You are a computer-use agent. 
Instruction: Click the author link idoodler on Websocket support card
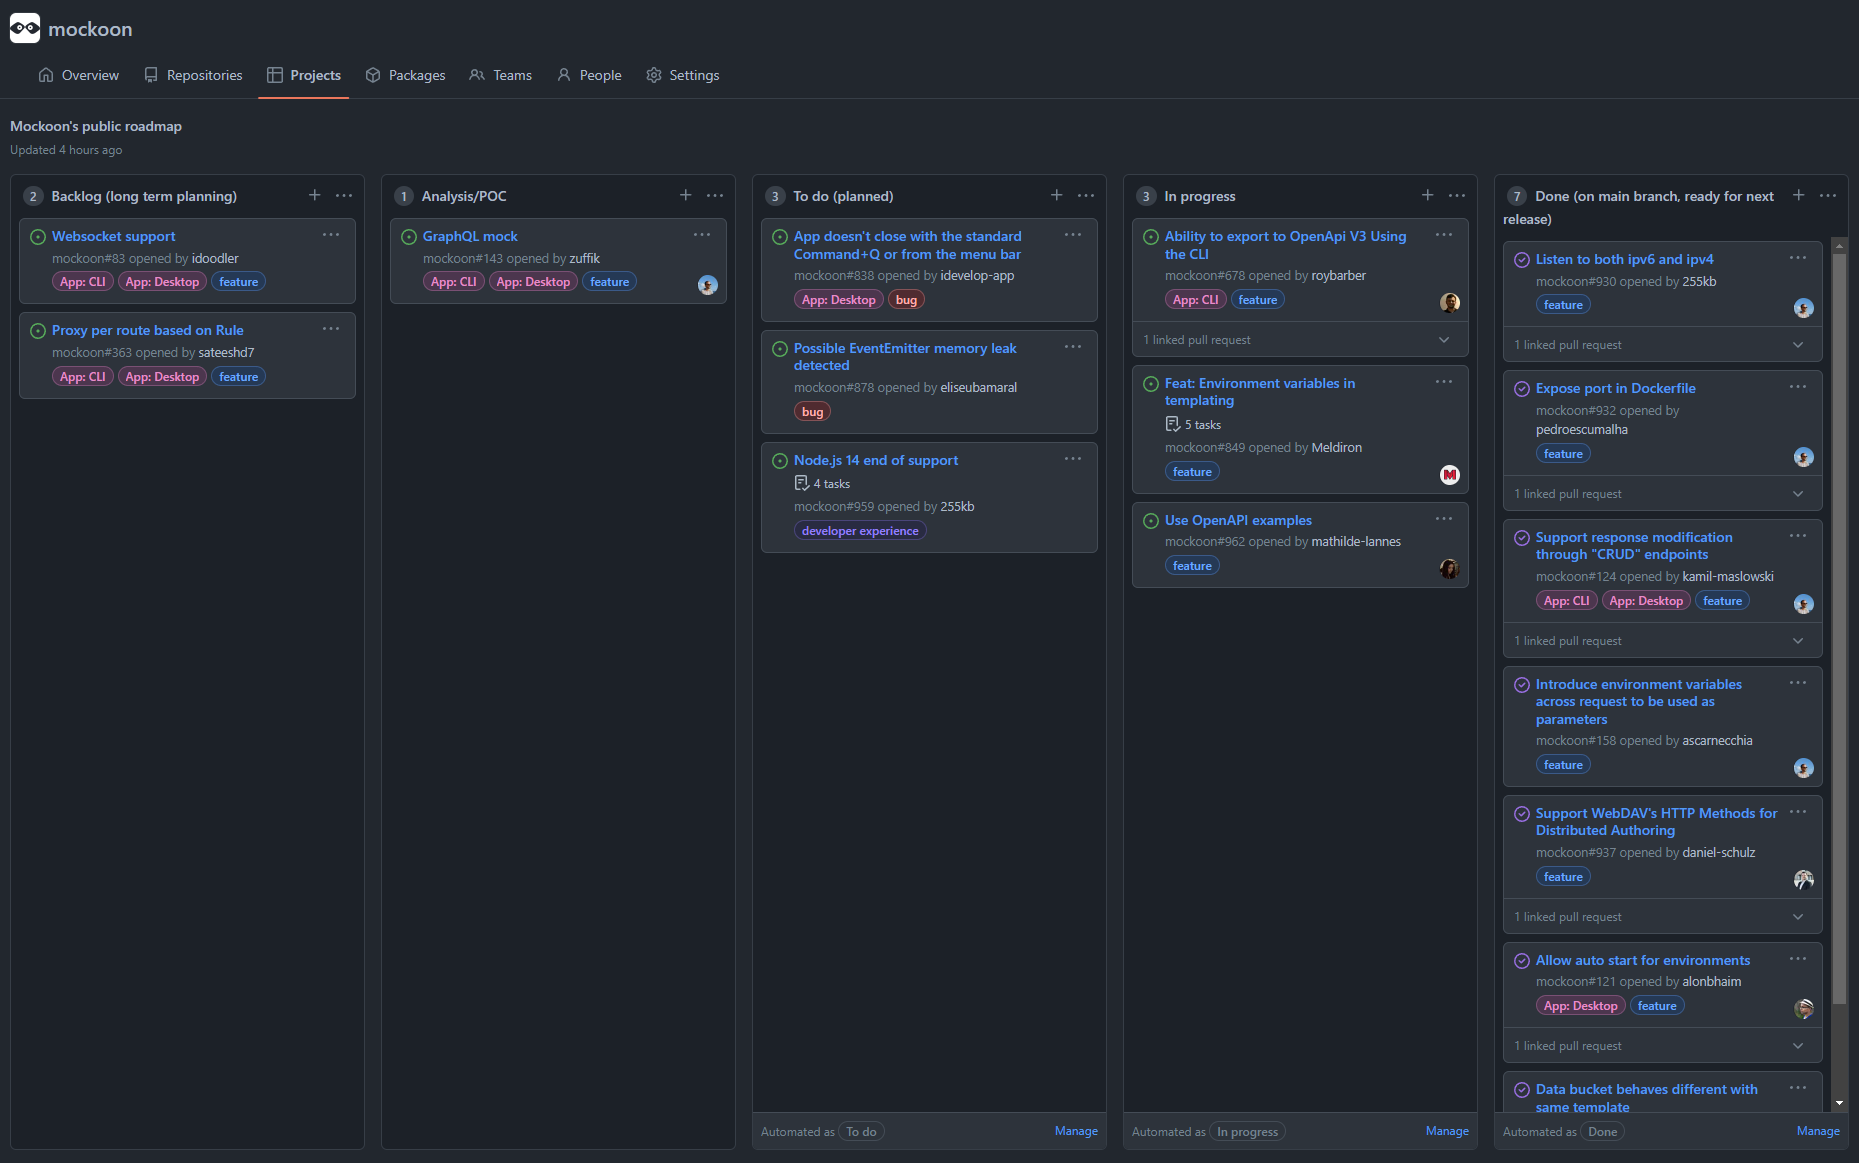[x=215, y=258]
